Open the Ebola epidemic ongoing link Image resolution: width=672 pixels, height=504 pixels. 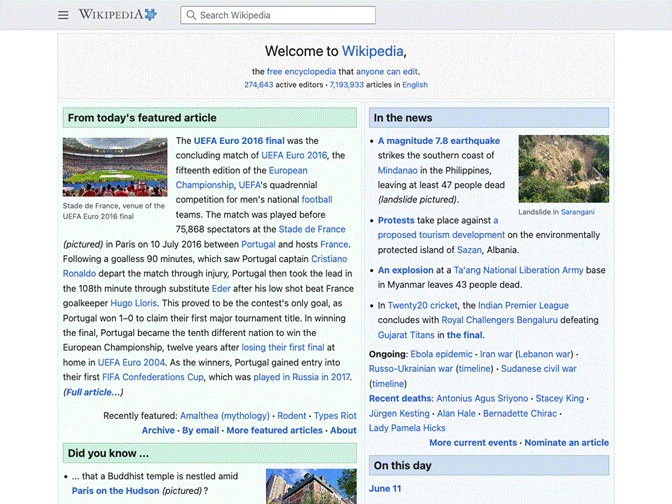click(441, 354)
